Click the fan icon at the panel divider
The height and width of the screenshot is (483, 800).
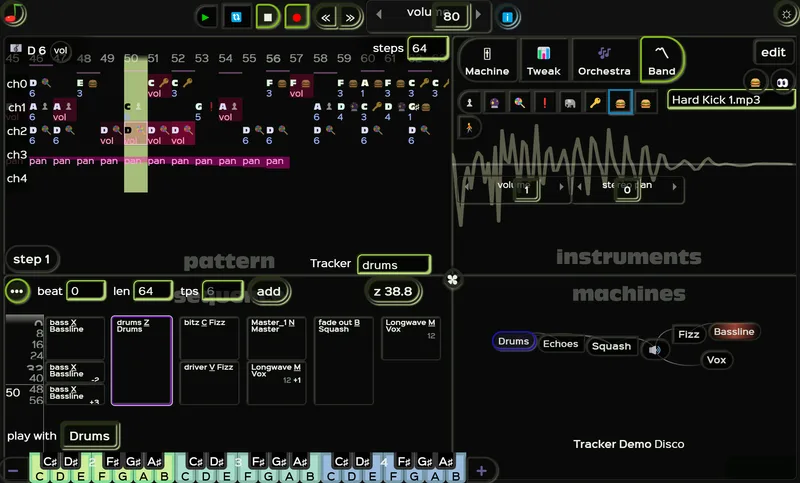tap(452, 279)
